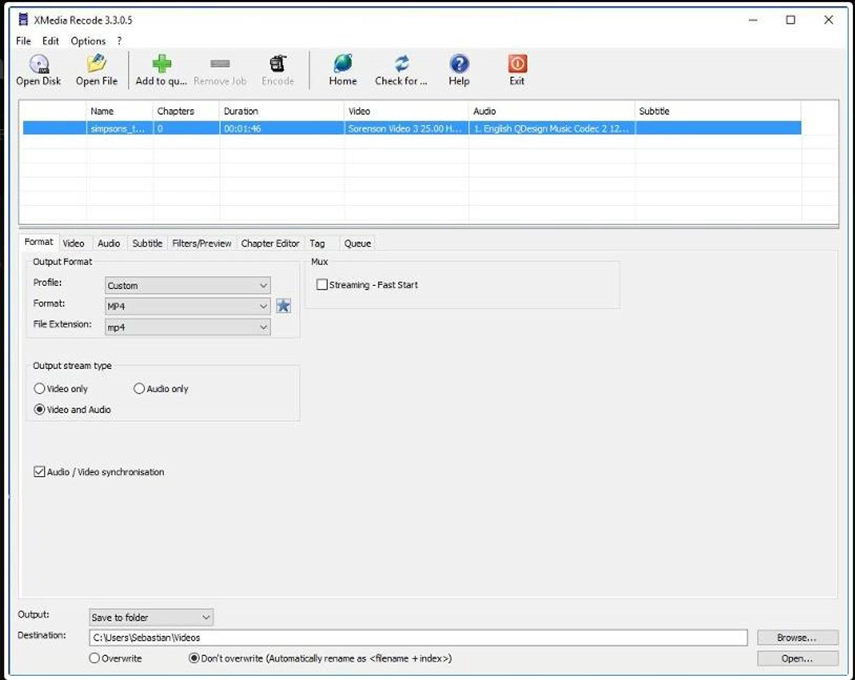Click the Audio column header

(552, 111)
